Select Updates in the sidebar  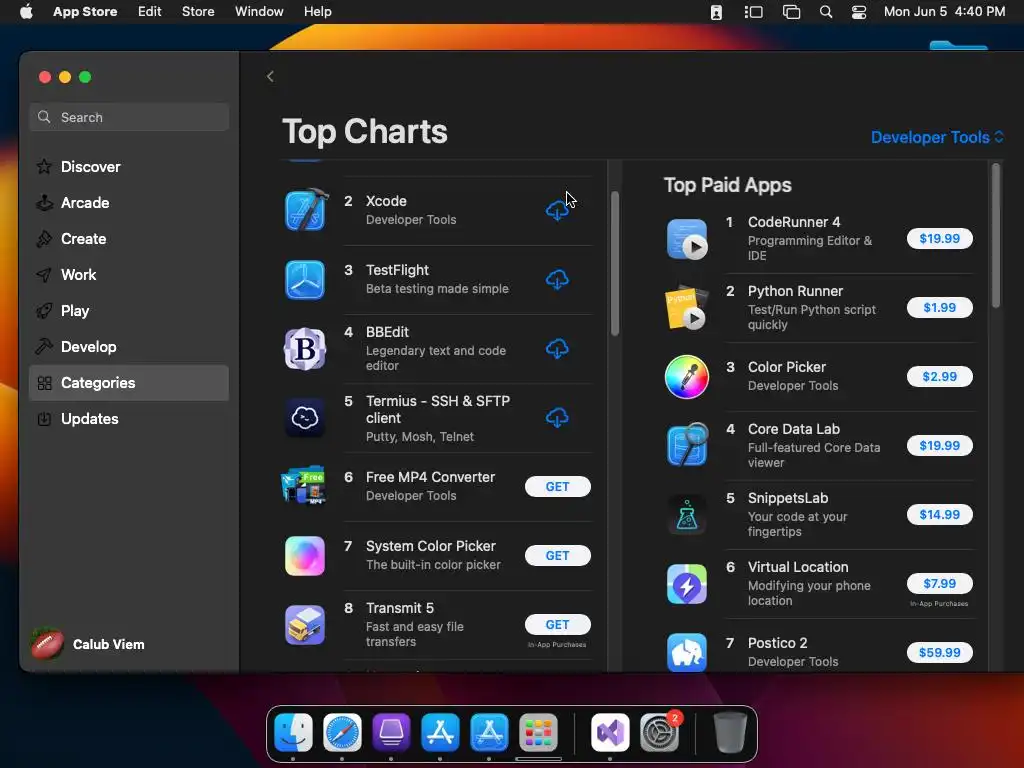coord(129,419)
